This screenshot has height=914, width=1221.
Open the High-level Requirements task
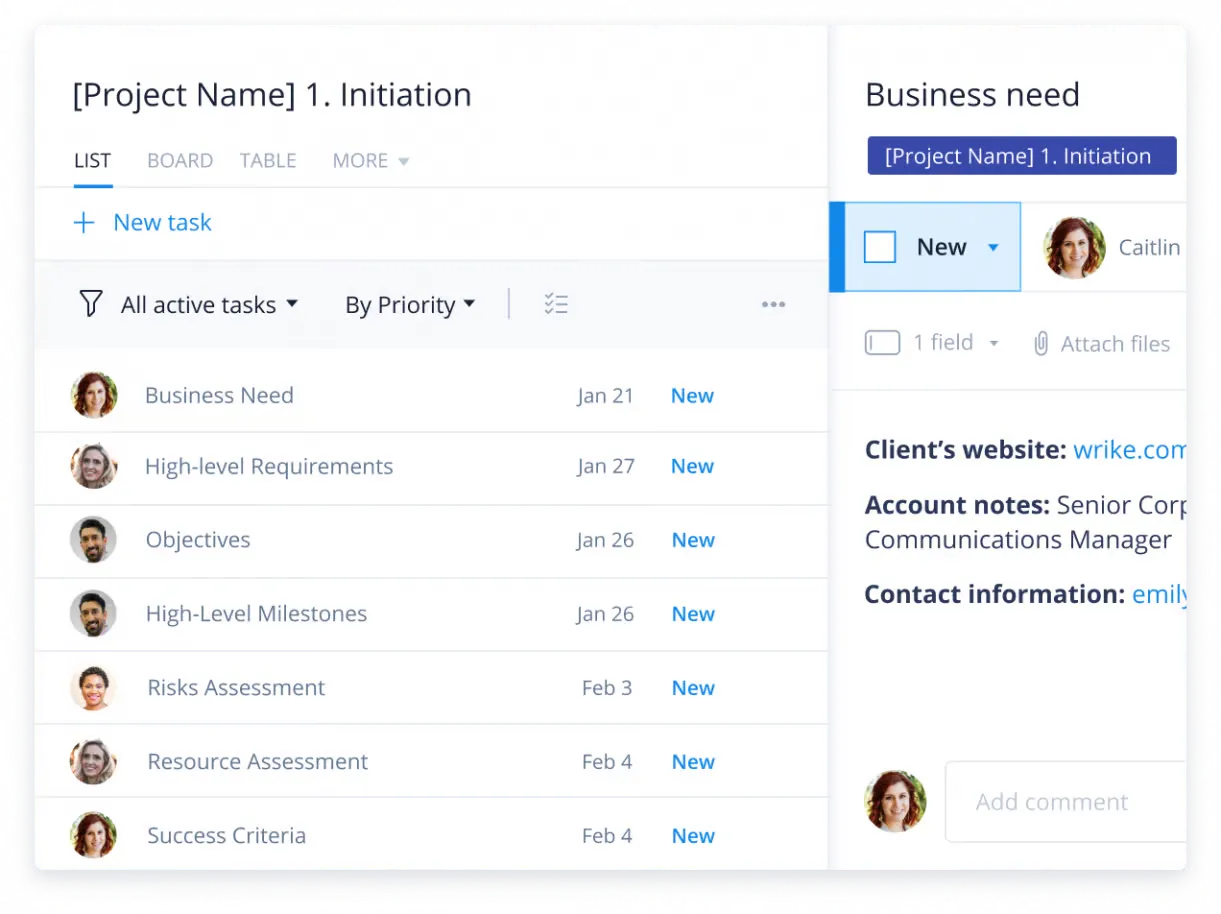[x=269, y=466]
